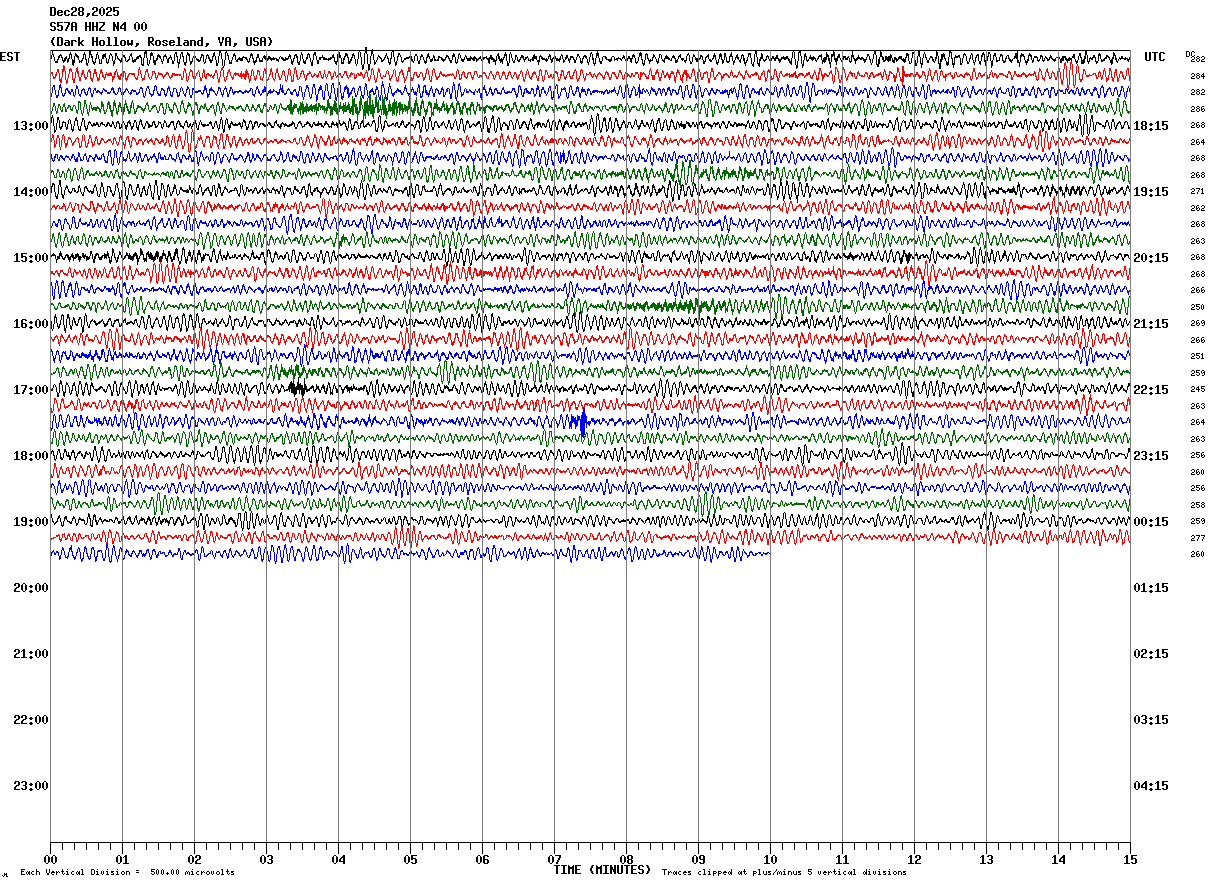Click the TIME (MINUTES) axis title
This screenshot has width=1210, height=886.
tap(602, 870)
